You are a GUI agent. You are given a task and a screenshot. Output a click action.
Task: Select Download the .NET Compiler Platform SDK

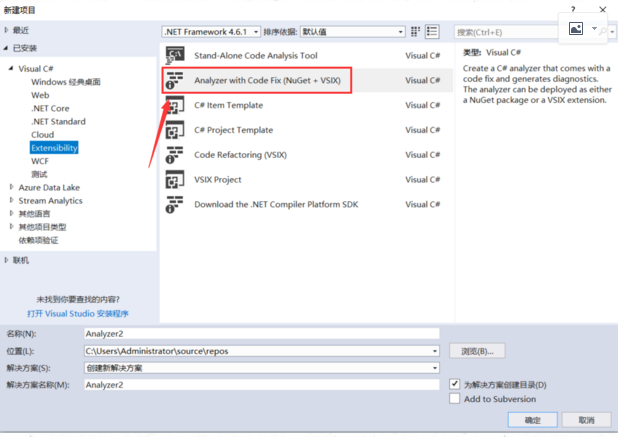(307, 205)
